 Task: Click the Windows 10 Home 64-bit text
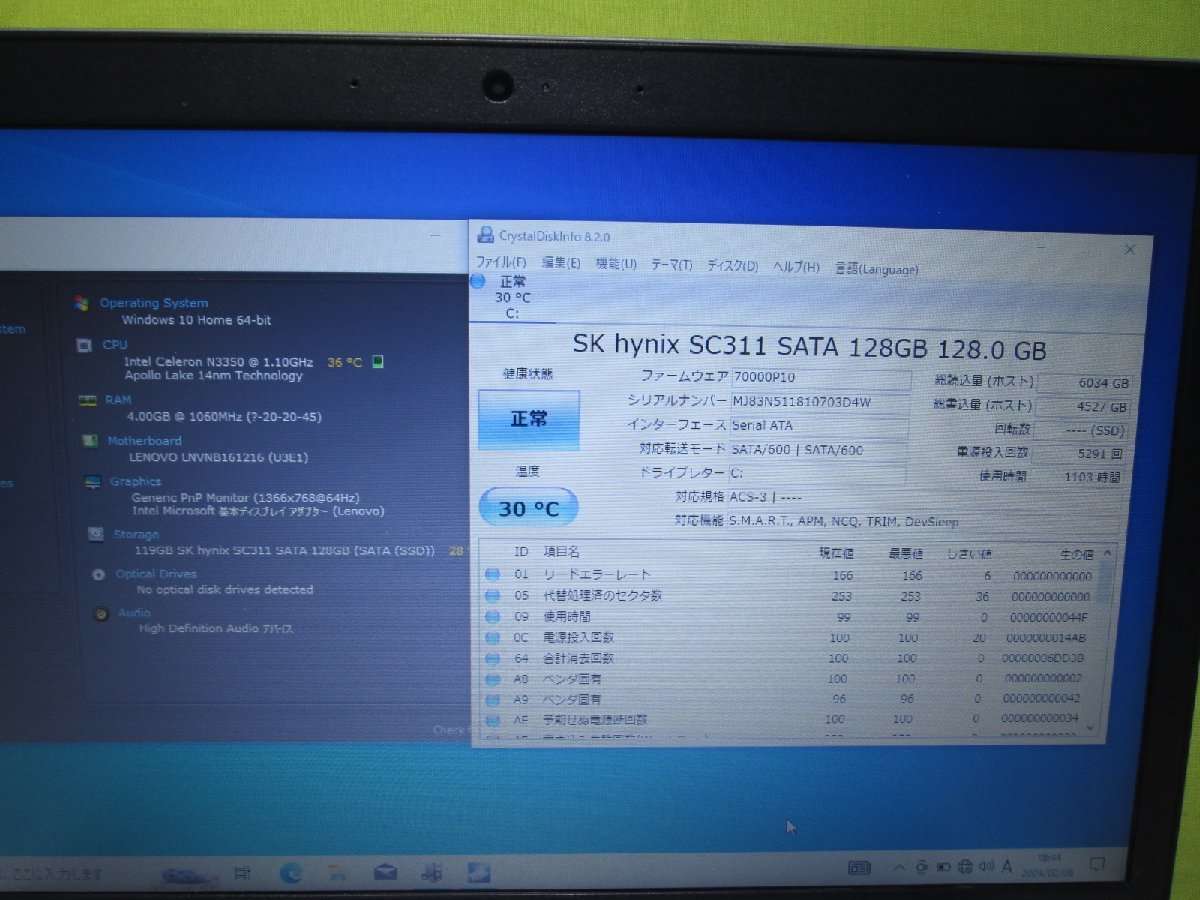click(196, 321)
